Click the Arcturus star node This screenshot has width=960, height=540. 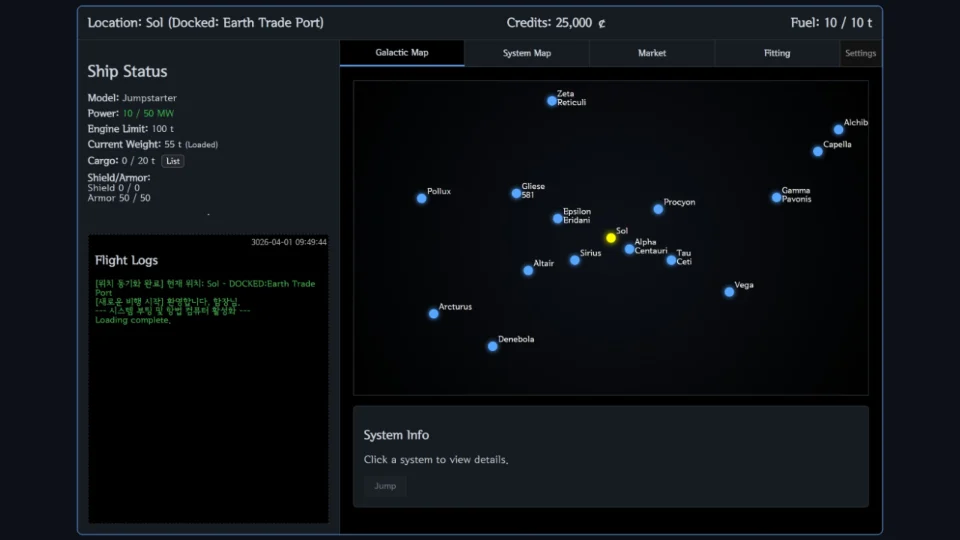pyautogui.click(x=433, y=314)
